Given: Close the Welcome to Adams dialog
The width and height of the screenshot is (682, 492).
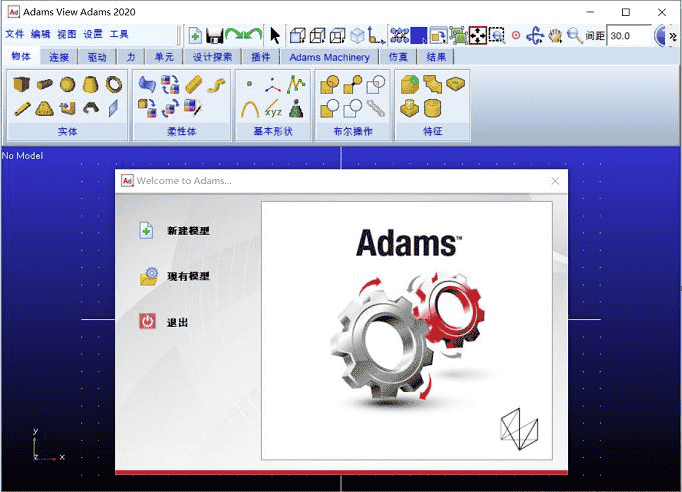Looking at the screenshot, I should click(x=555, y=181).
